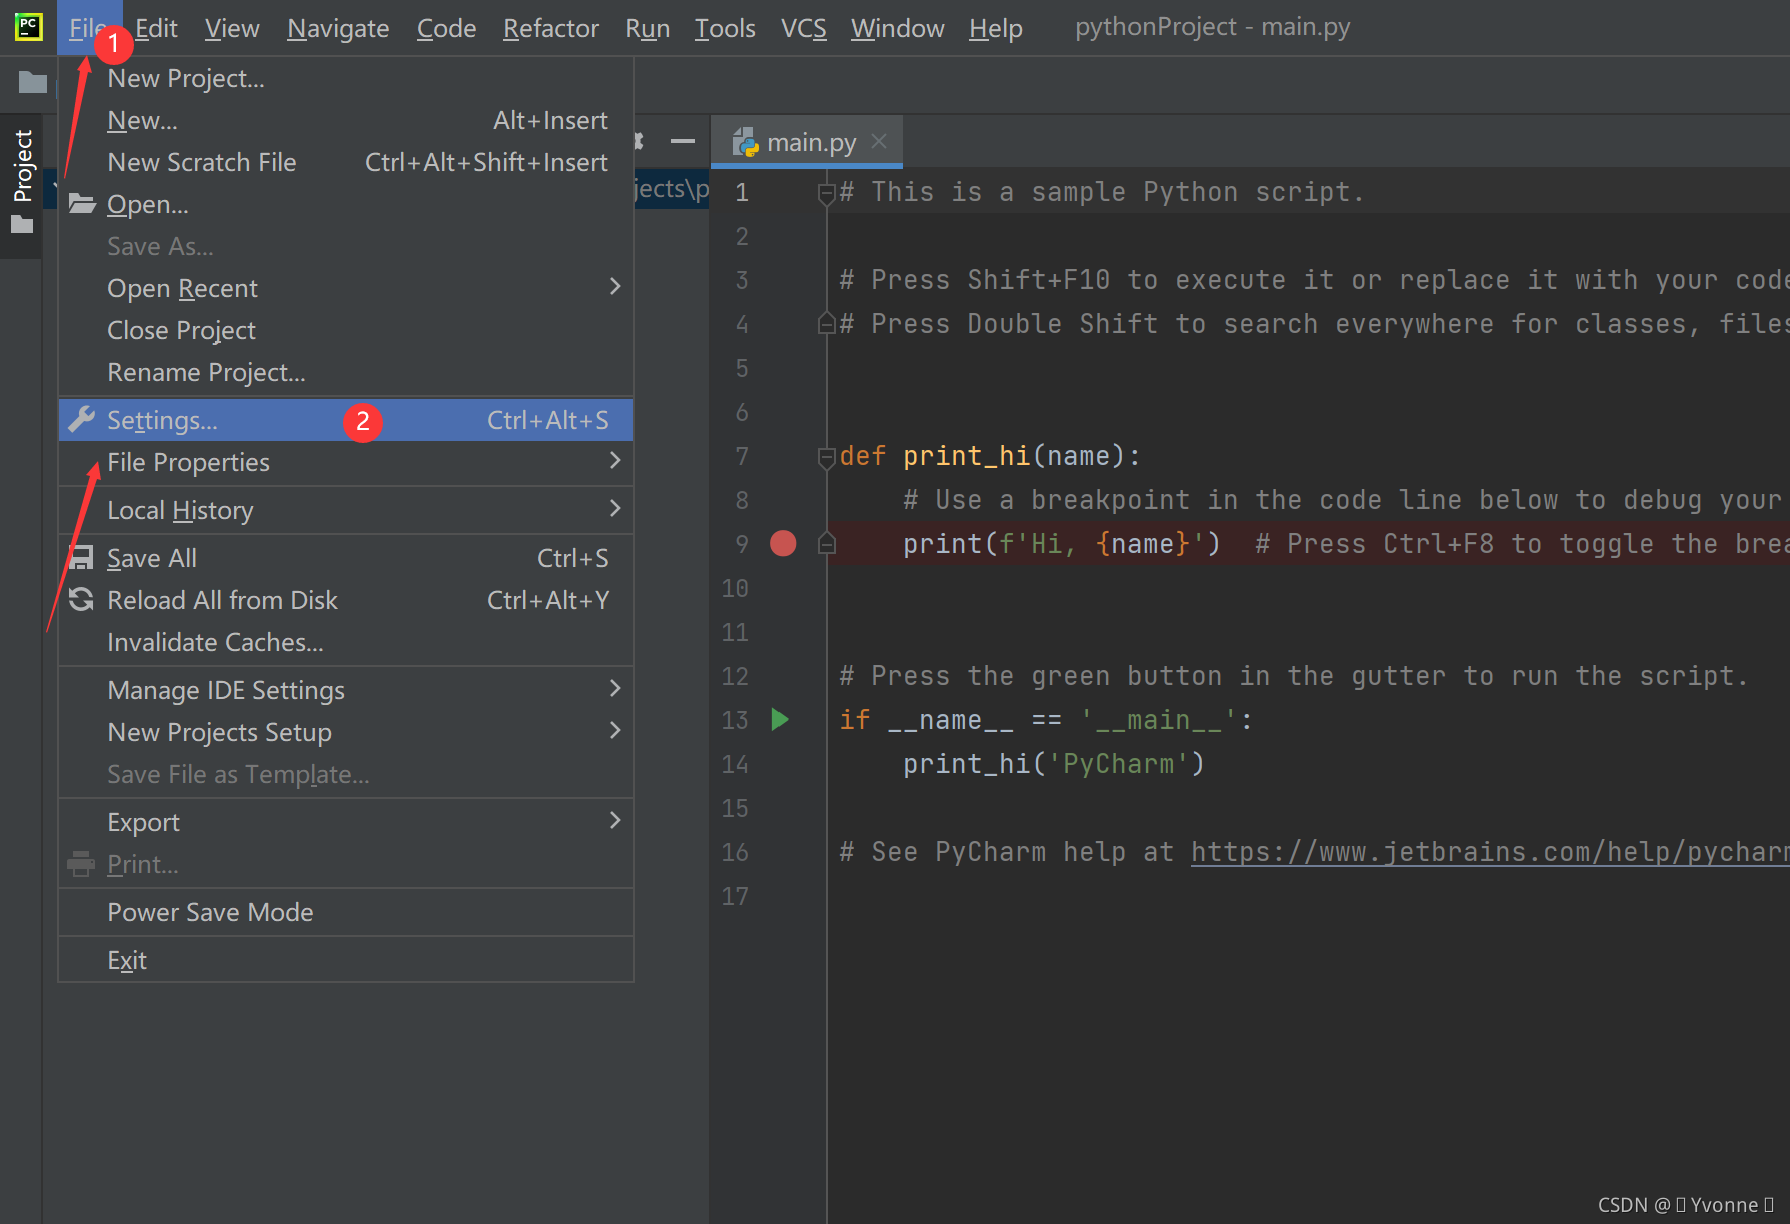Click the Save All disk icon

click(81, 558)
